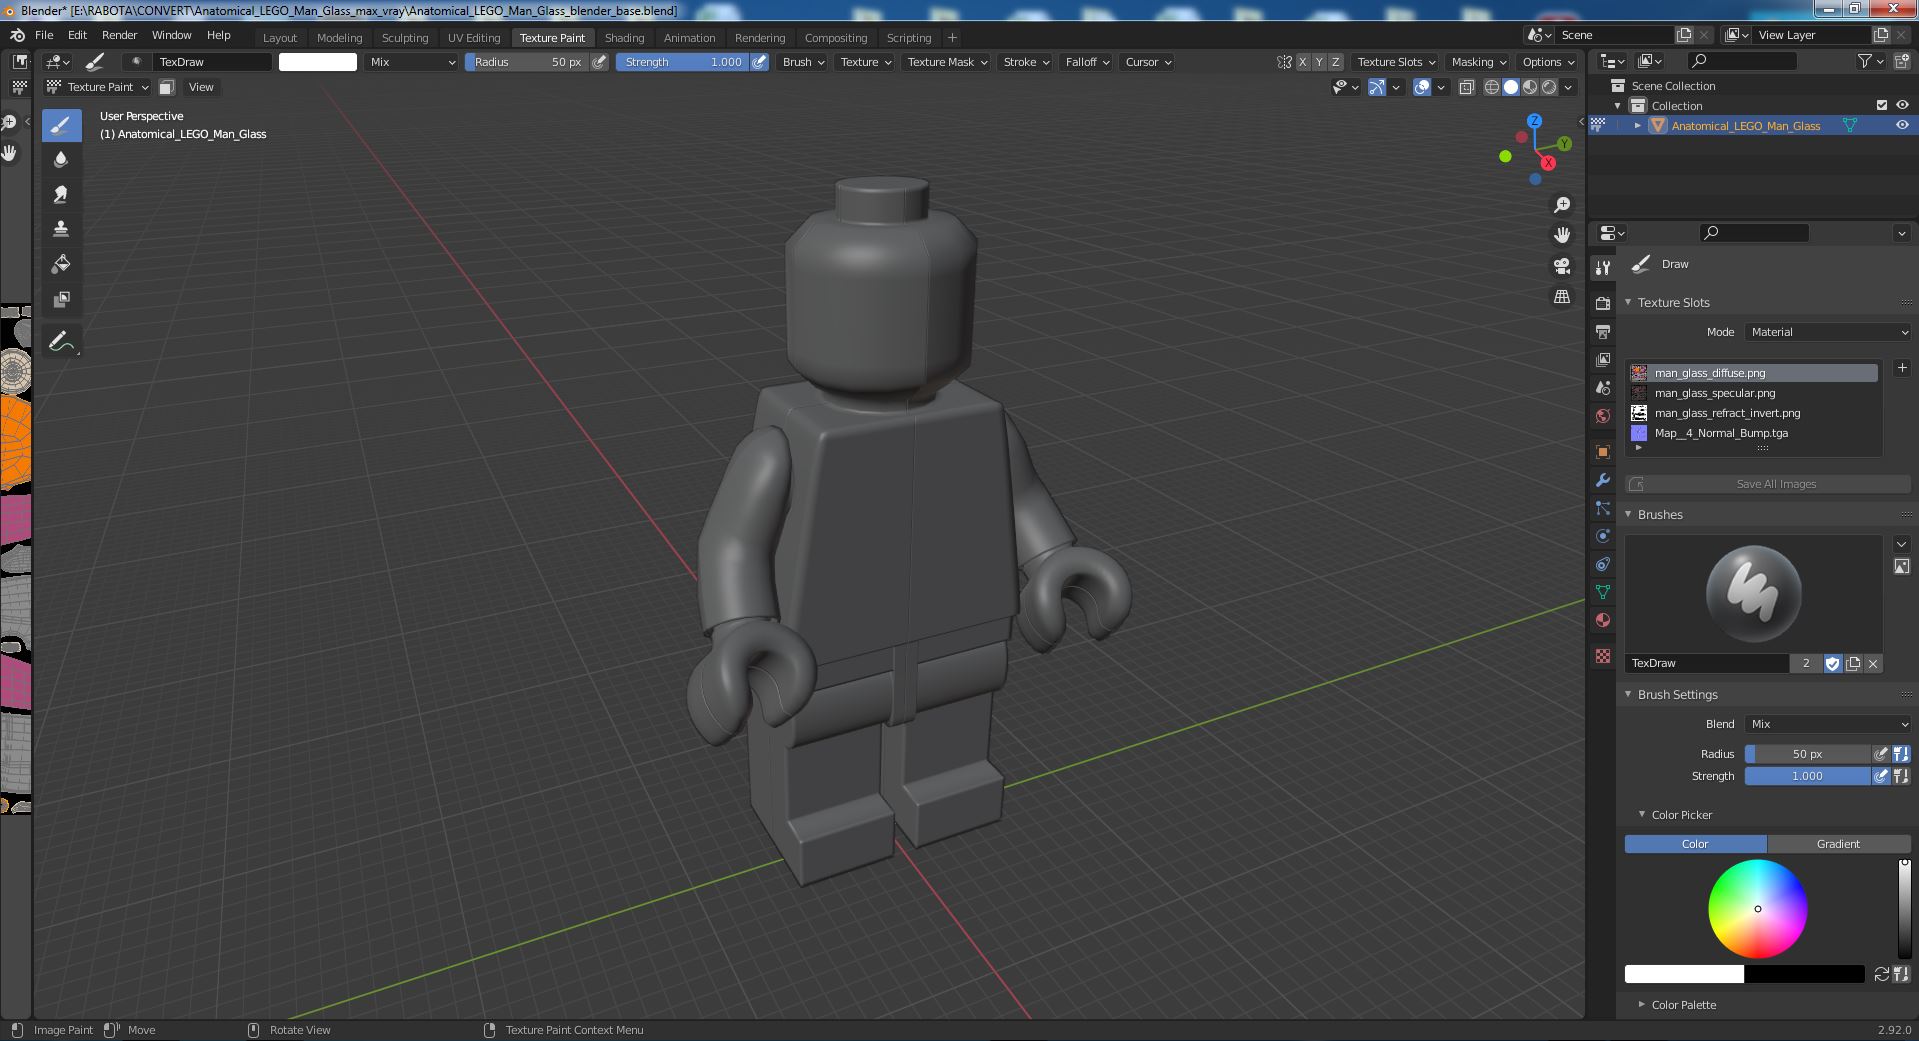
Task: Open the viewport View menu button
Action: [x=201, y=87]
